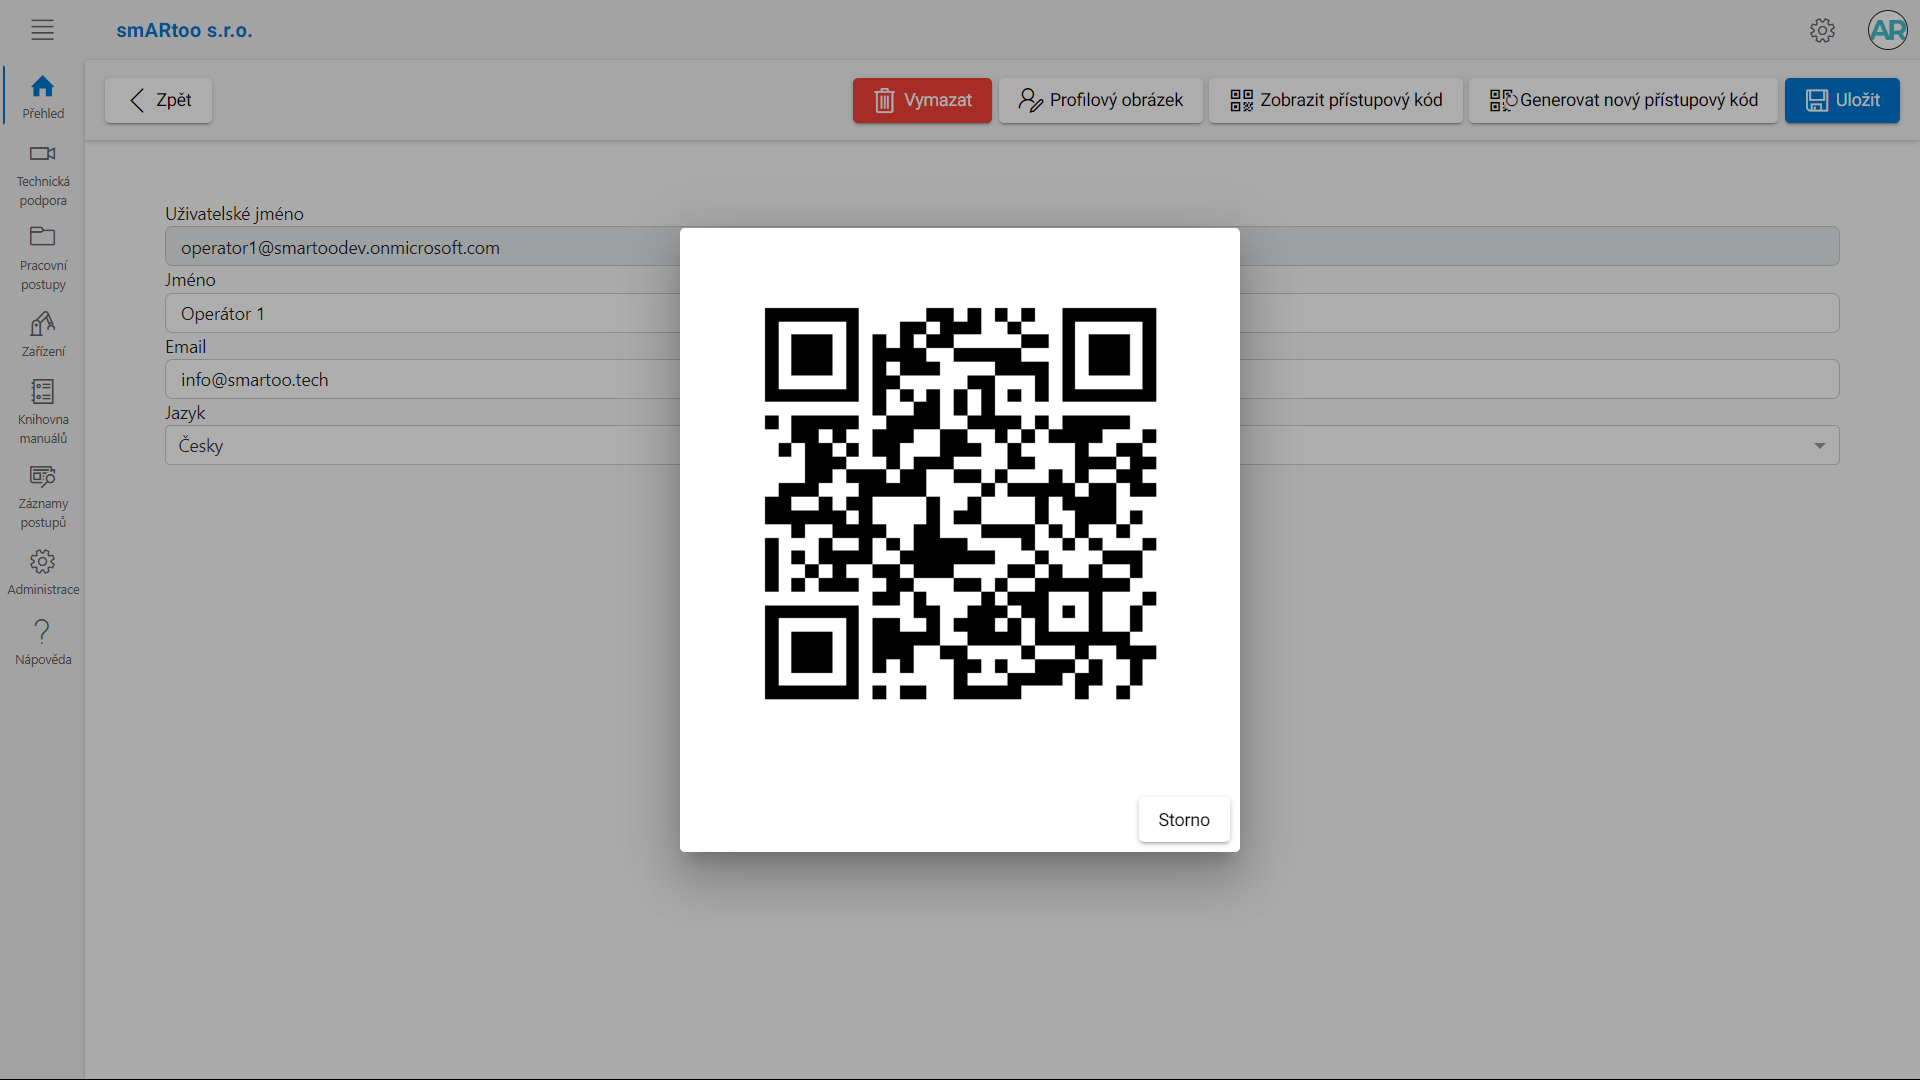Open Zařízení section
The height and width of the screenshot is (1080, 1920).
[43, 335]
